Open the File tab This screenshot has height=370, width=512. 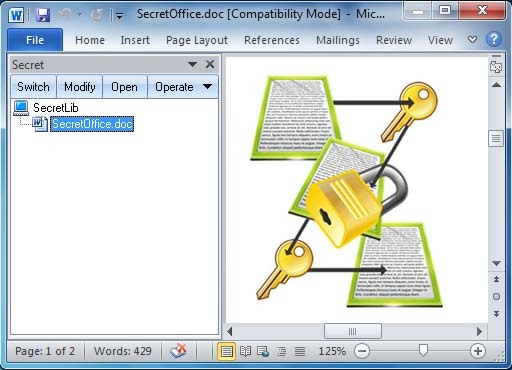[x=35, y=40]
